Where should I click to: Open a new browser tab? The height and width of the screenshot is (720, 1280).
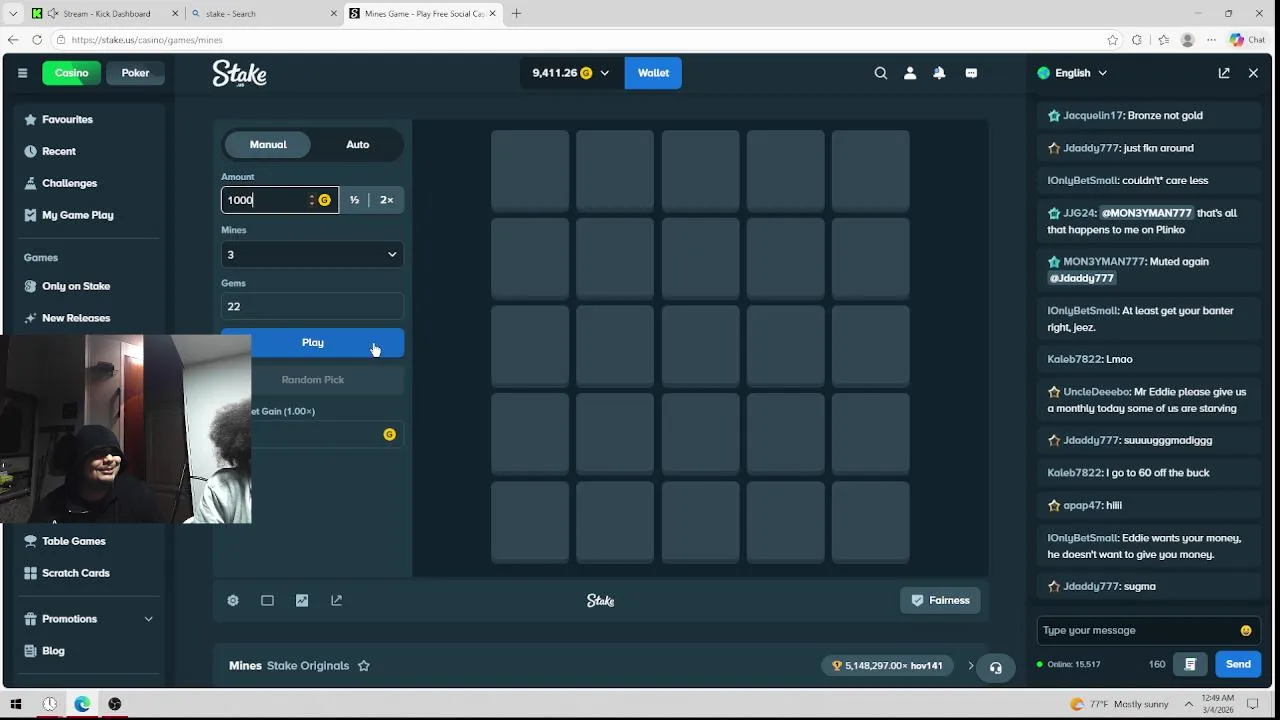(x=516, y=14)
